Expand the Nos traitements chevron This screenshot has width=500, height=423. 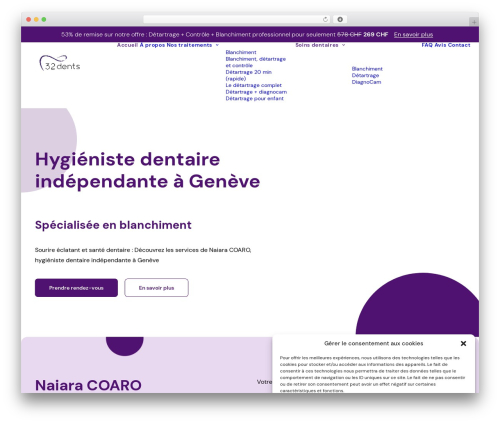tap(217, 45)
